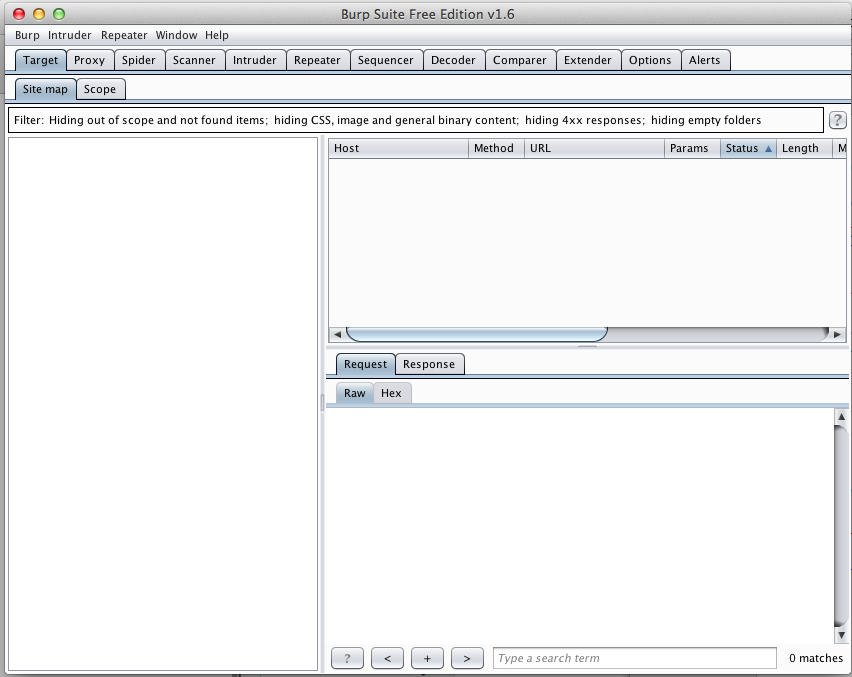Screen dimensions: 852x677
Task: Open the Intruder menu
Action: (x=69, y=35)
